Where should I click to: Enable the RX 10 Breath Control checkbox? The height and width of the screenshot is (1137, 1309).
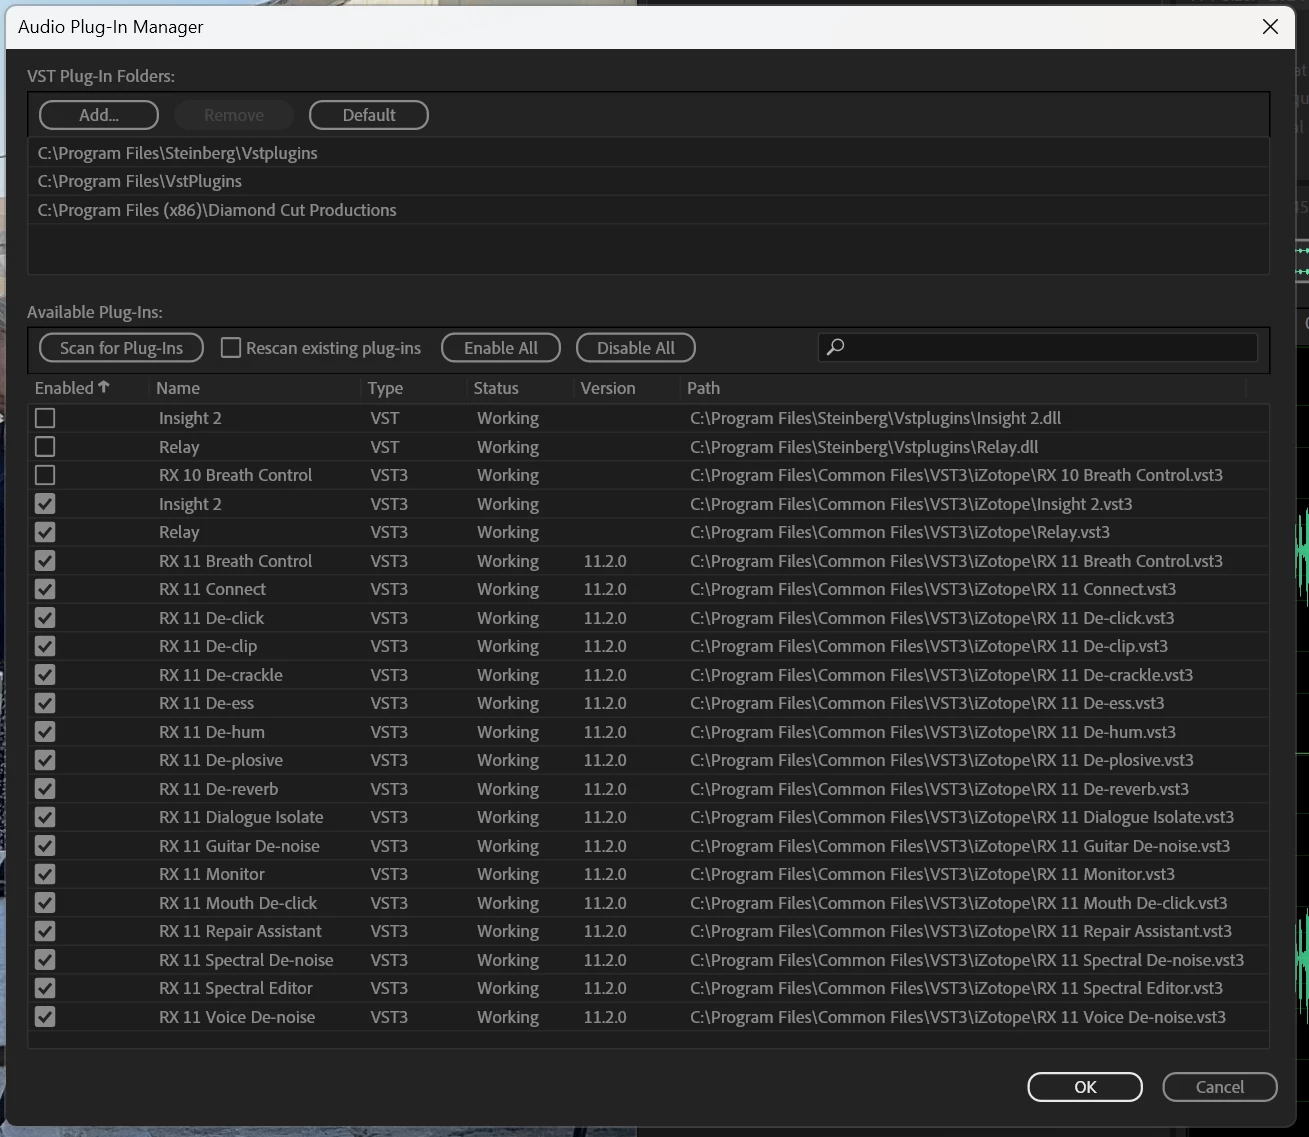45,475
